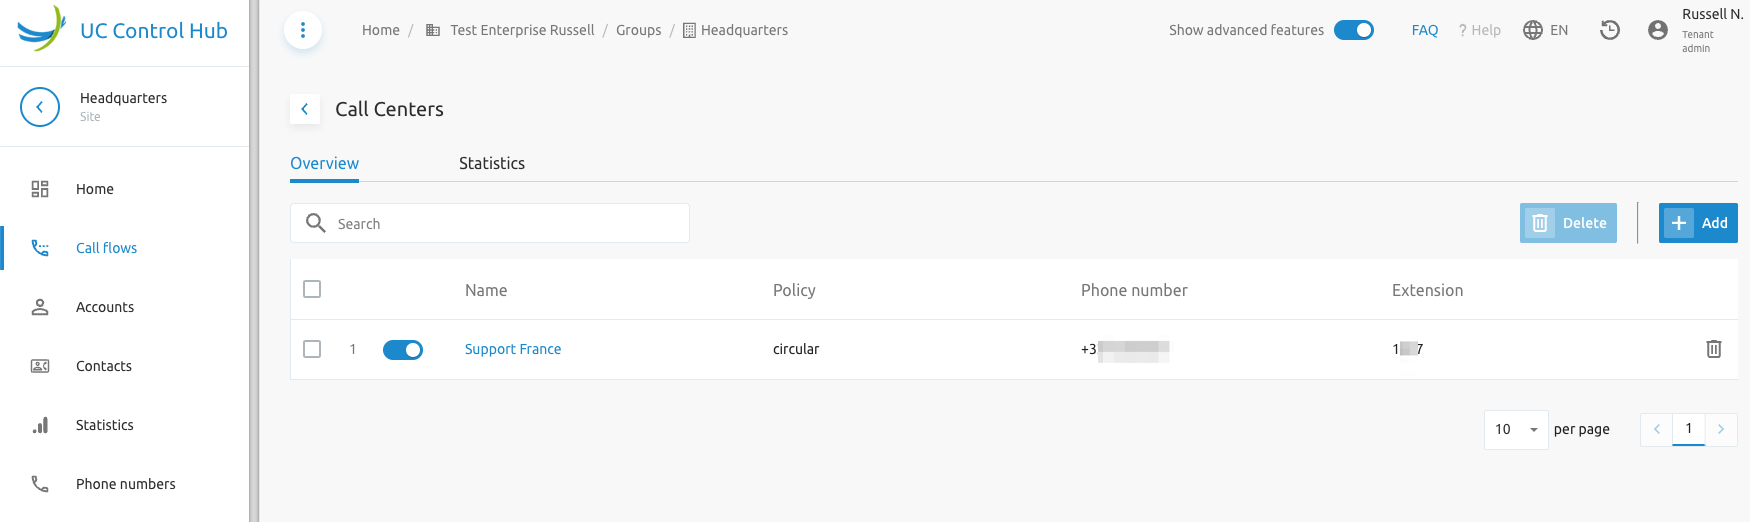Click the back chevron beside Call Centers

pos(305,109)
